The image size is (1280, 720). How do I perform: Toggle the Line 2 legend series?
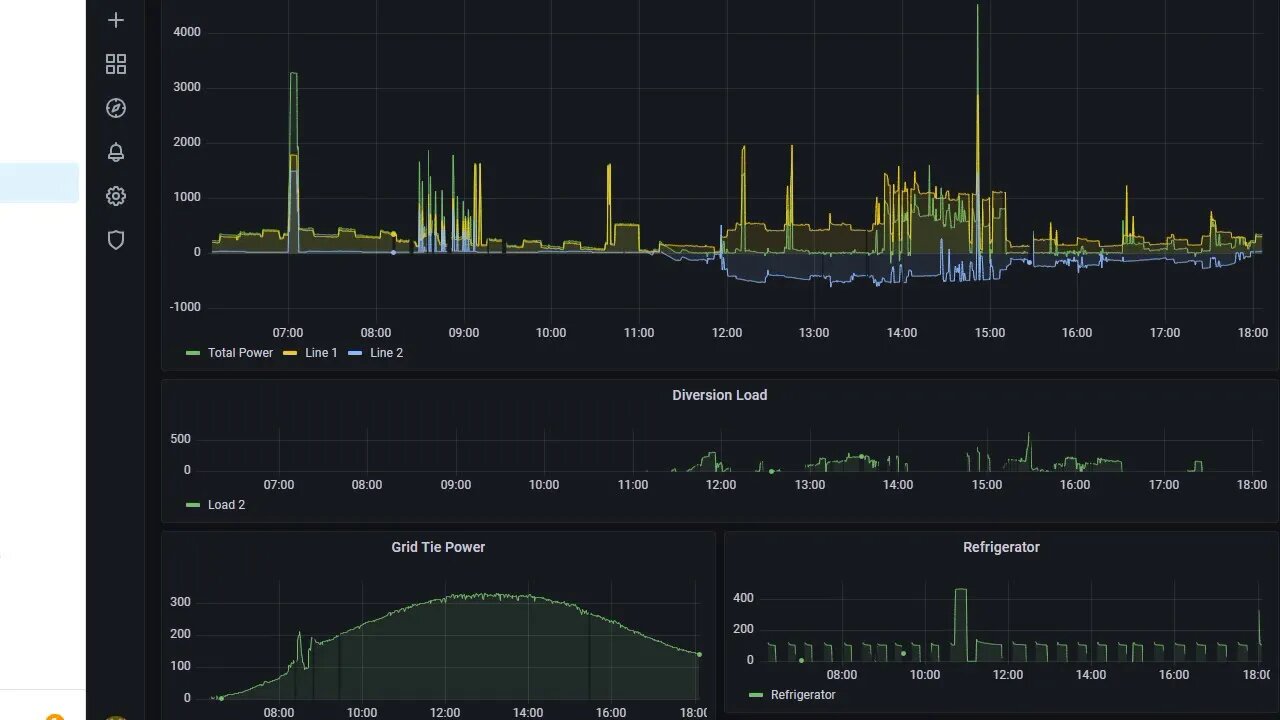click(386, 353)
